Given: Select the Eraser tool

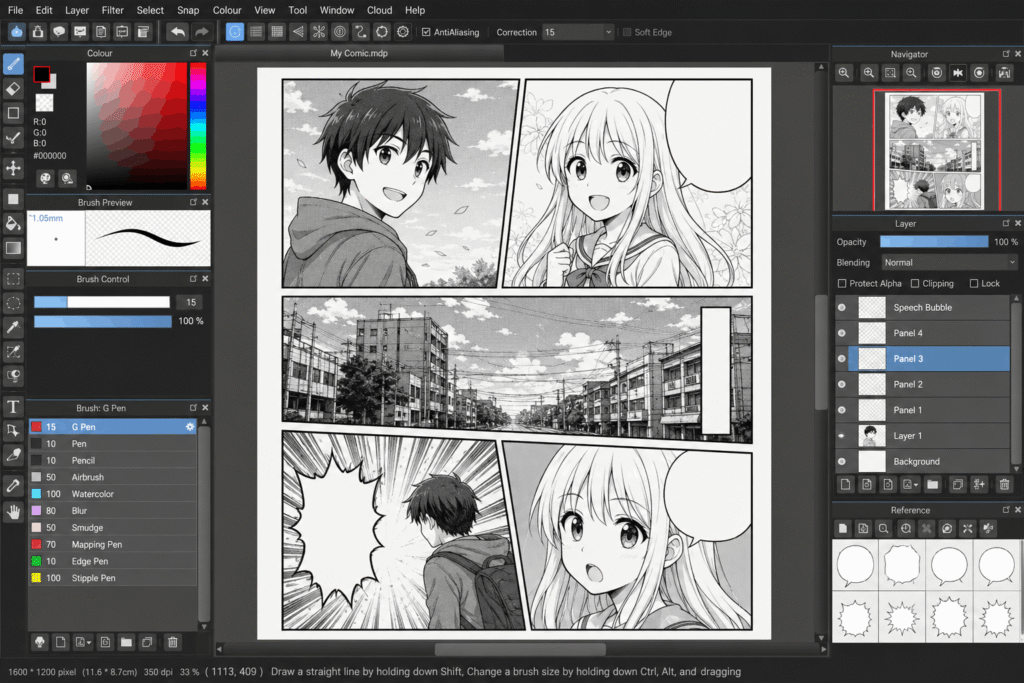Looking at the screenshot, I should (13, 88).
